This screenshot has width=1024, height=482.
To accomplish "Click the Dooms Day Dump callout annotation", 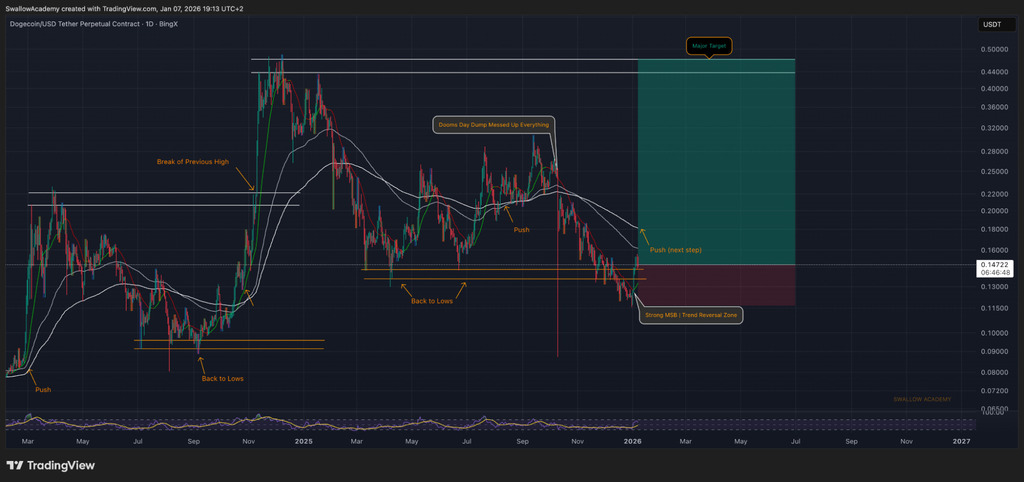I will pyautogui.click(x=493, y=125).
